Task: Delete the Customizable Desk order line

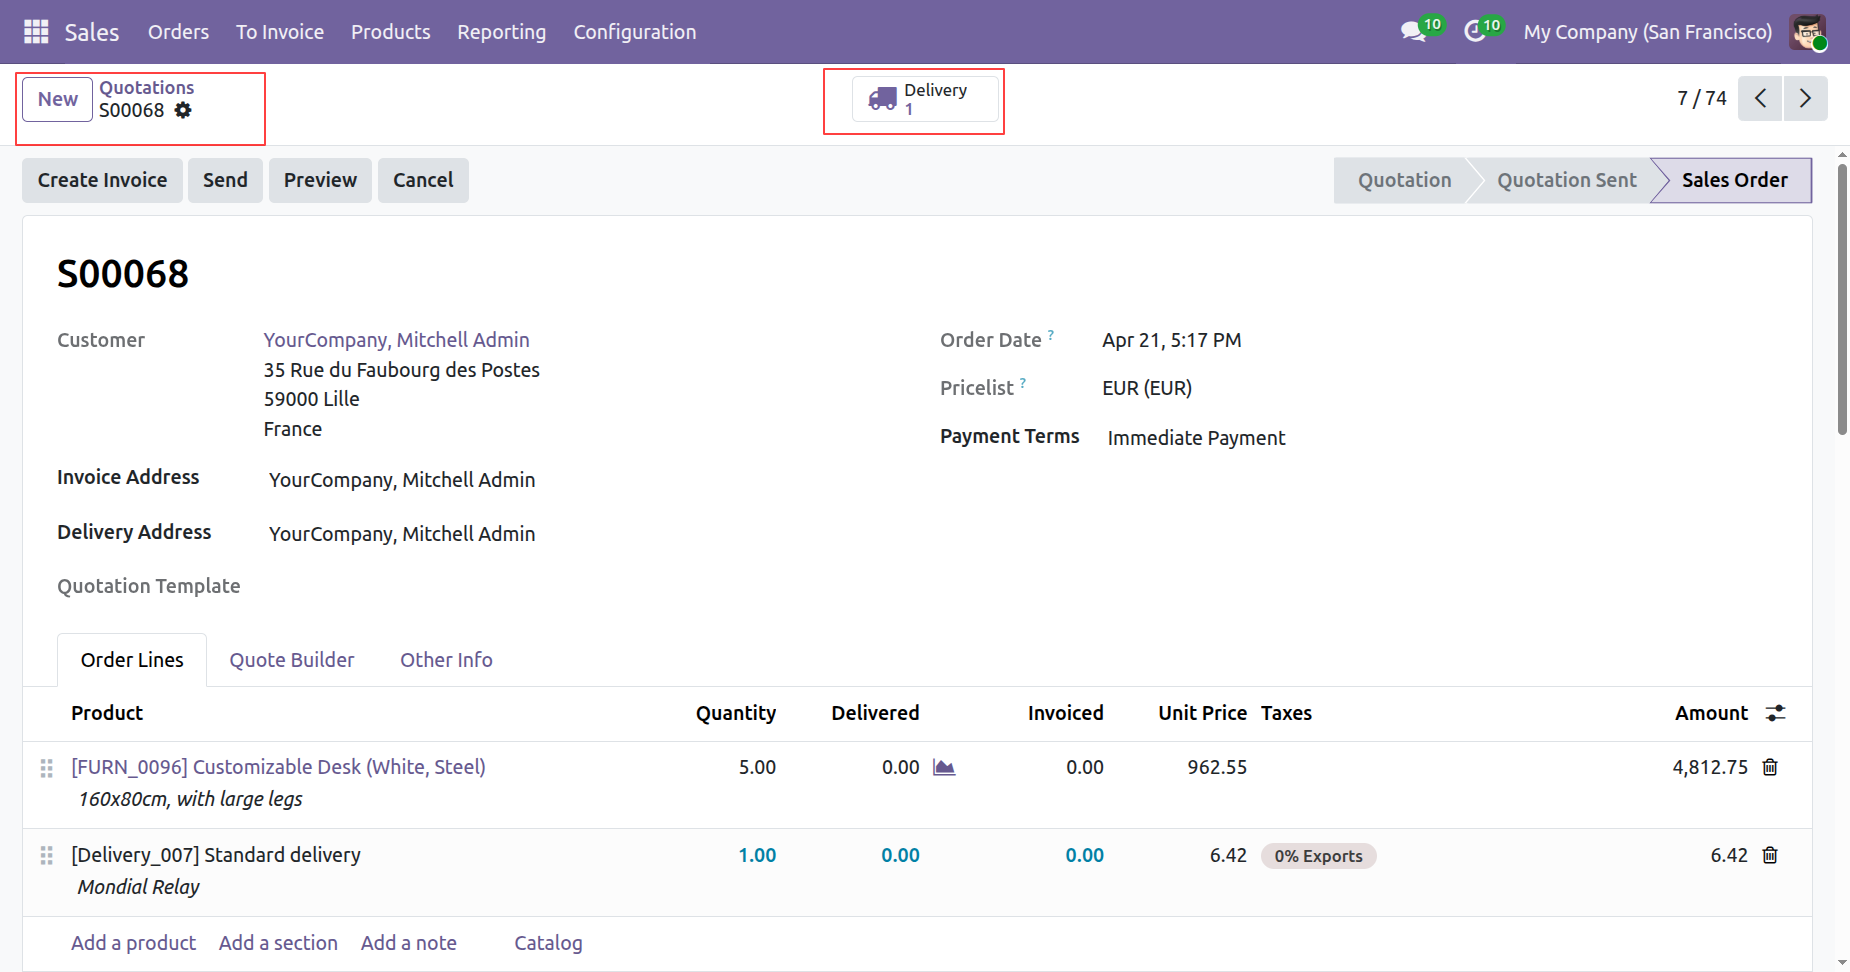Action: click(x=1770, y=767)
